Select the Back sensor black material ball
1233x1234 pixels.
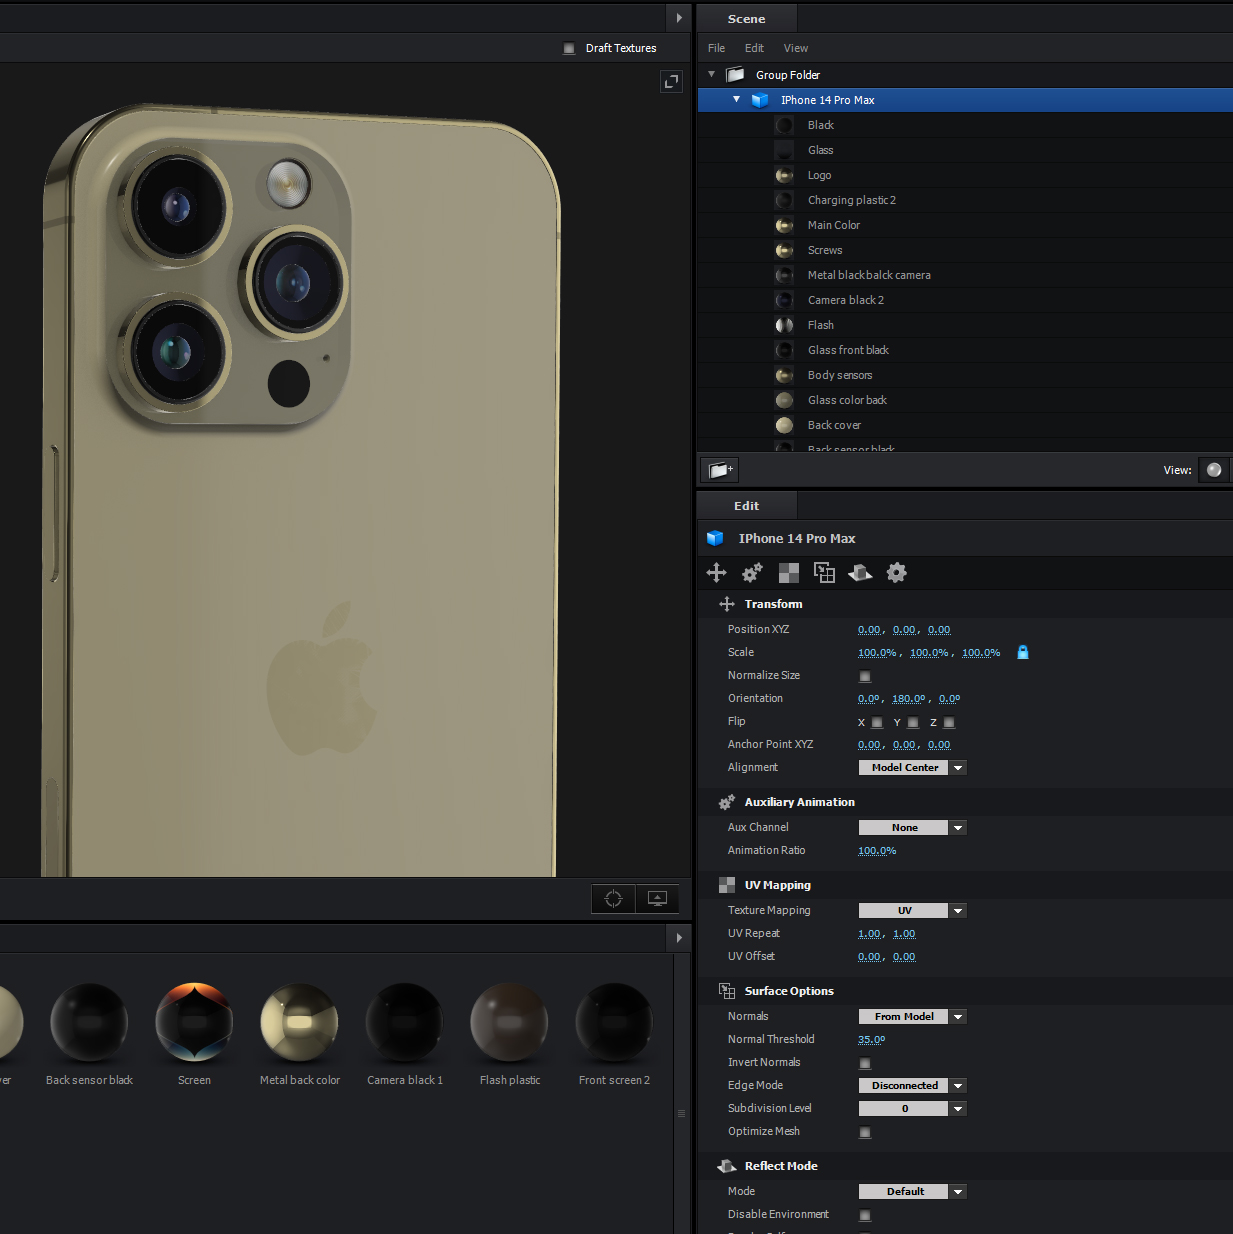click(x=89, y=1022)
